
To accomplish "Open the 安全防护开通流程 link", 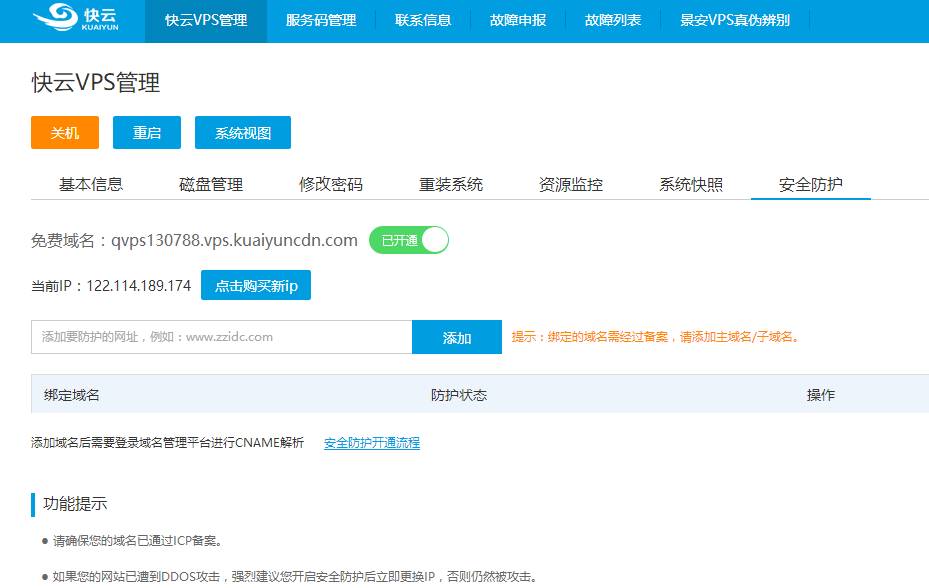I will coord(372,443).
